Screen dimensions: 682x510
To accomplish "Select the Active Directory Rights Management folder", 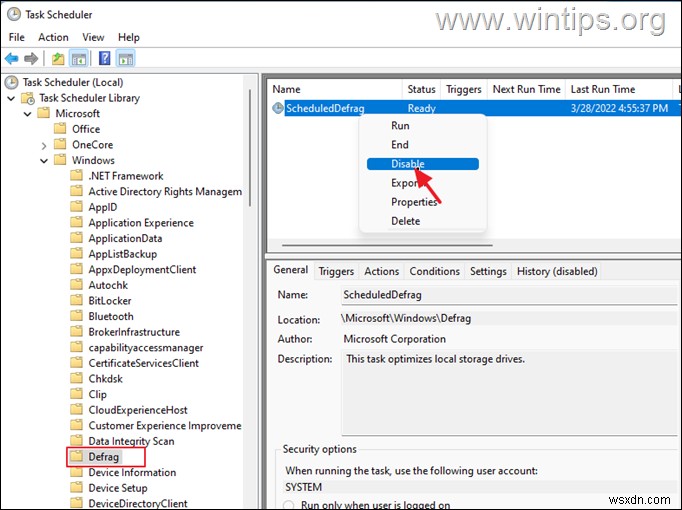I will pyautogui.click(x=165, y=192).
